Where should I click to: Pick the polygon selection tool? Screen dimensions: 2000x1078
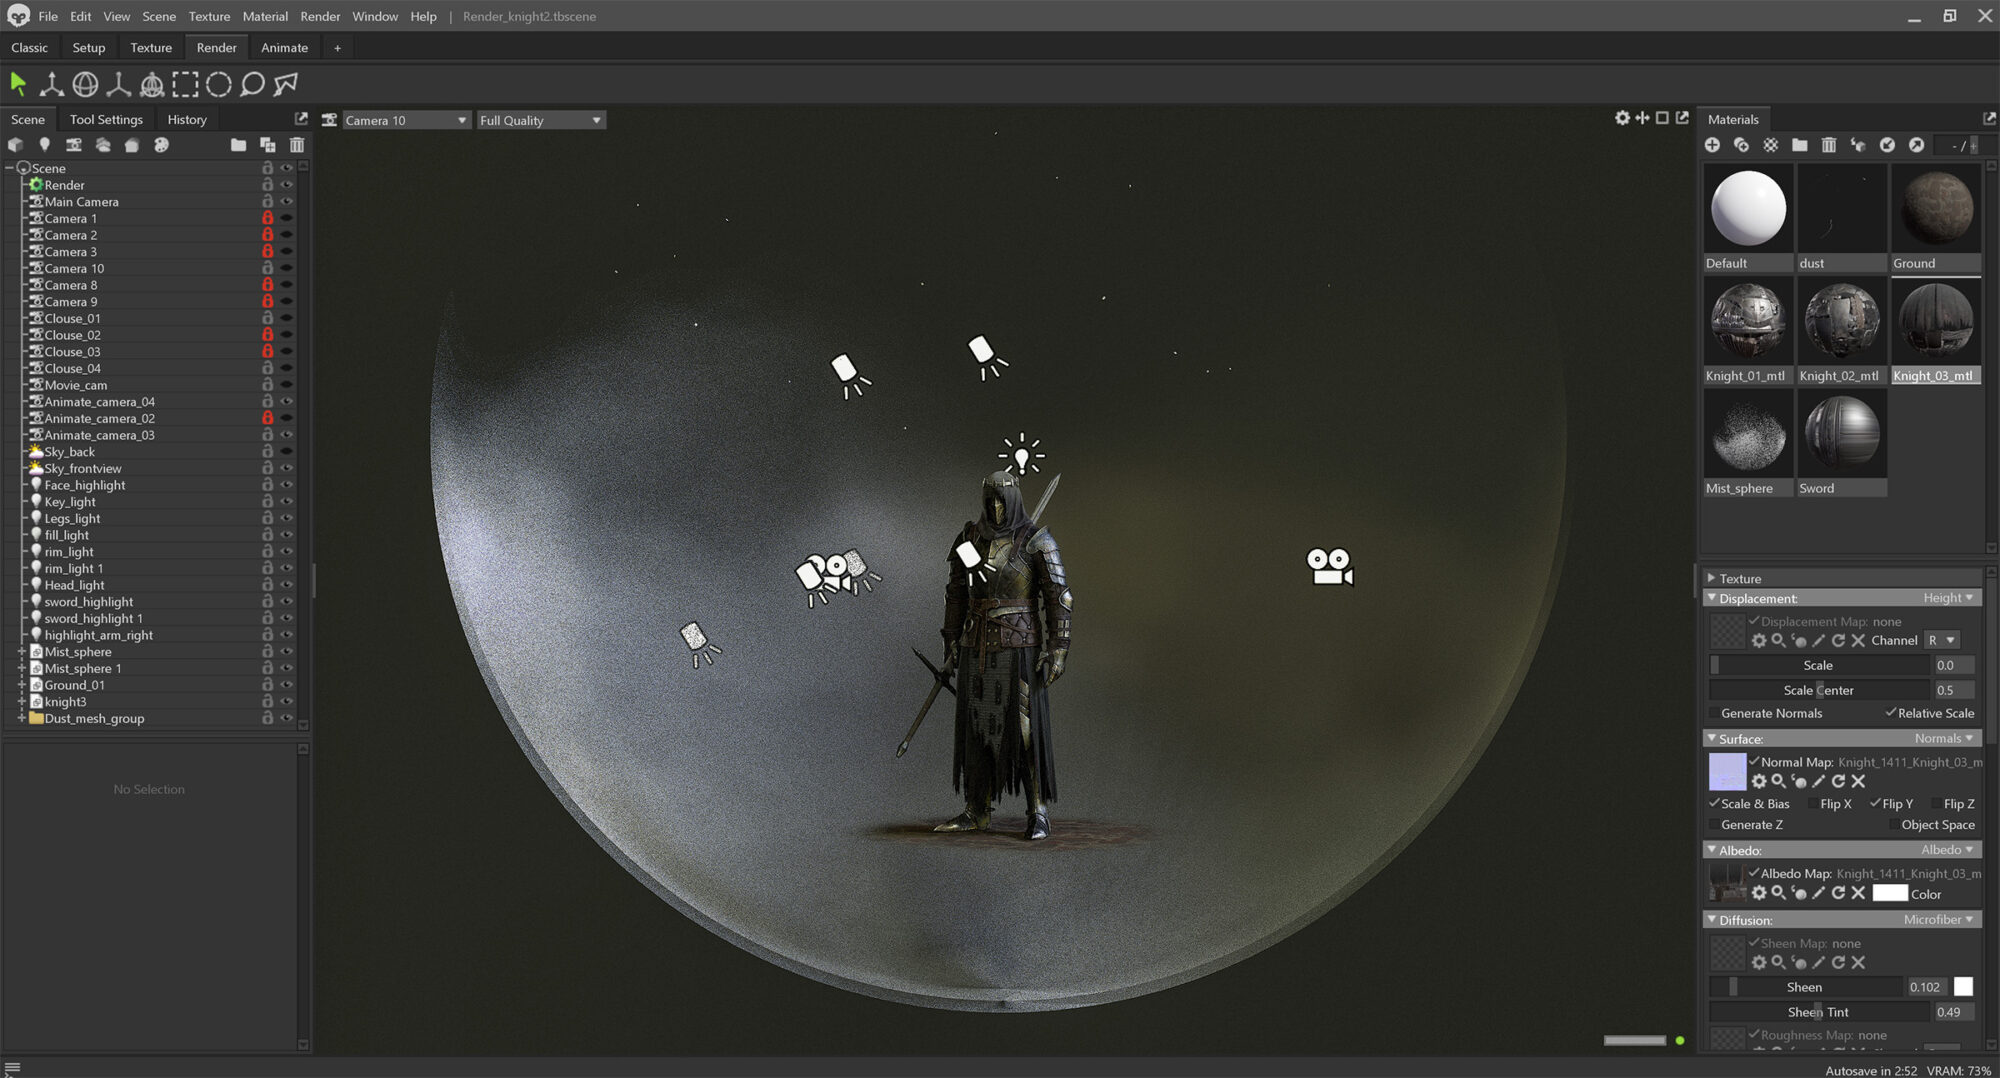click(x=286, y=84)
